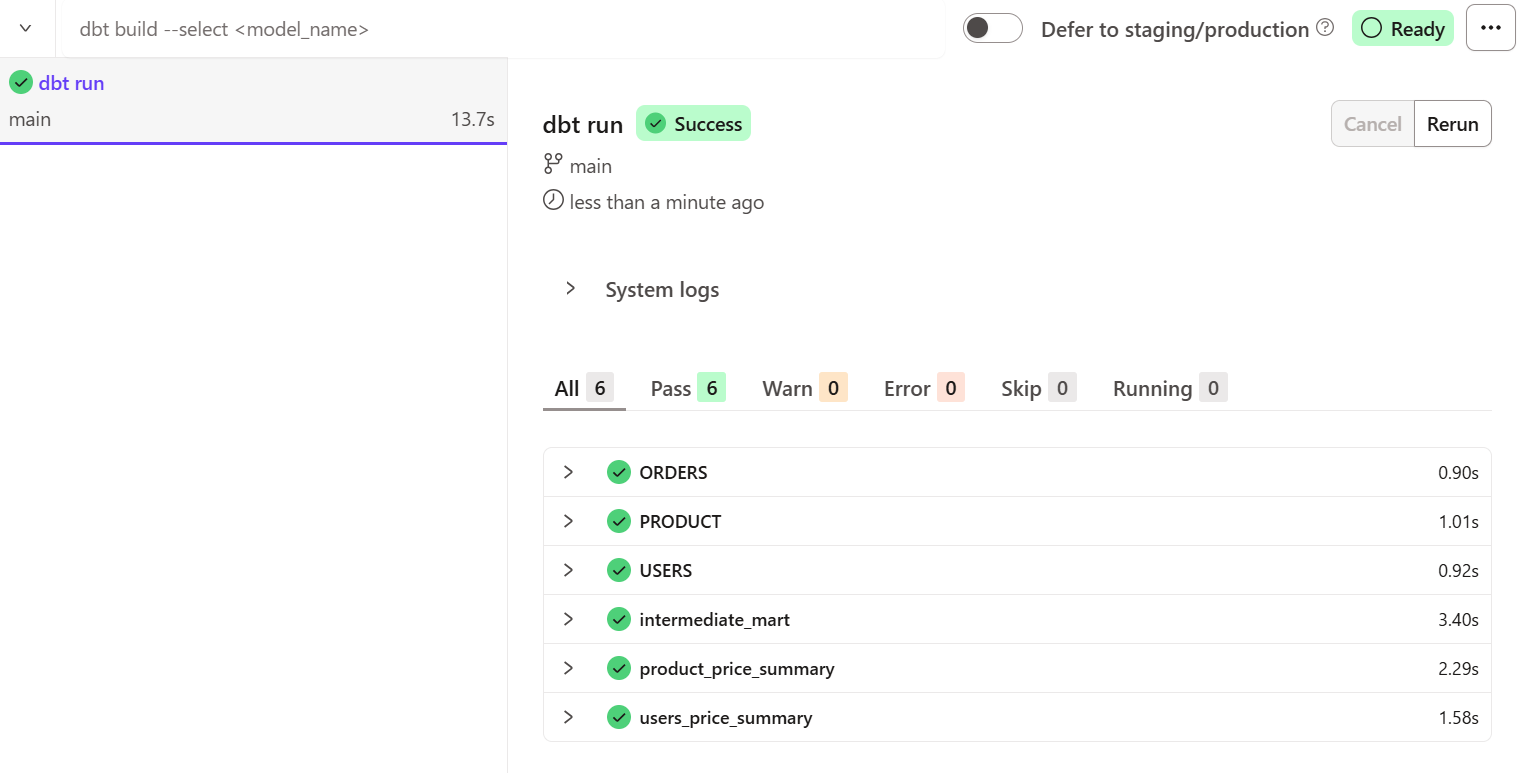Click the USERS model name
Viewport: 1523px width, 773px height.
[x=666, y=570]
